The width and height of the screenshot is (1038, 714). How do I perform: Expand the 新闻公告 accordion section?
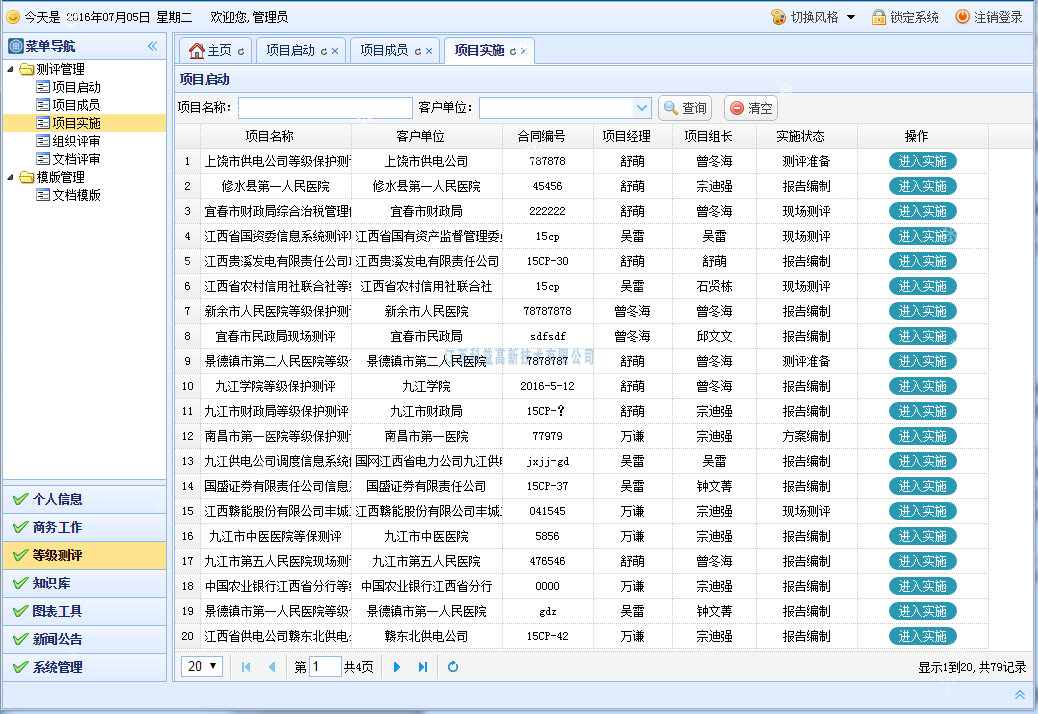(x=85, y=639)
